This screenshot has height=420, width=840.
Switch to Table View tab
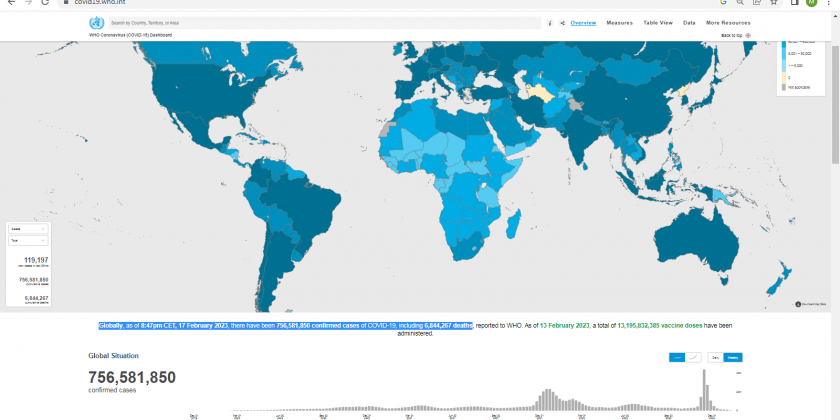click(x=657, y=22)
